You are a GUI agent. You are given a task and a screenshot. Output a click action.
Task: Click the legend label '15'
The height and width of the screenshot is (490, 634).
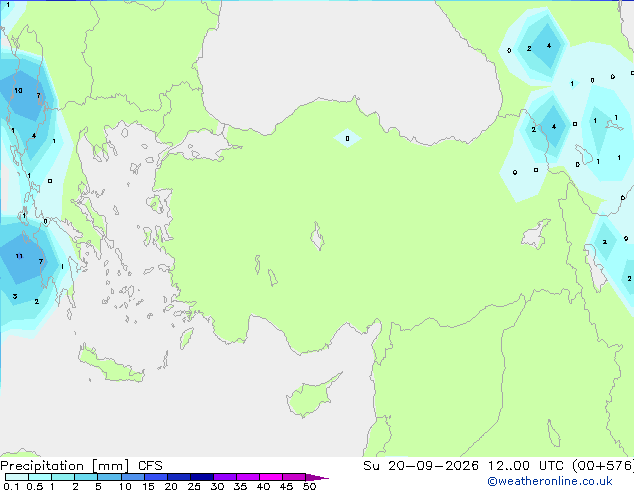(148, 486)
